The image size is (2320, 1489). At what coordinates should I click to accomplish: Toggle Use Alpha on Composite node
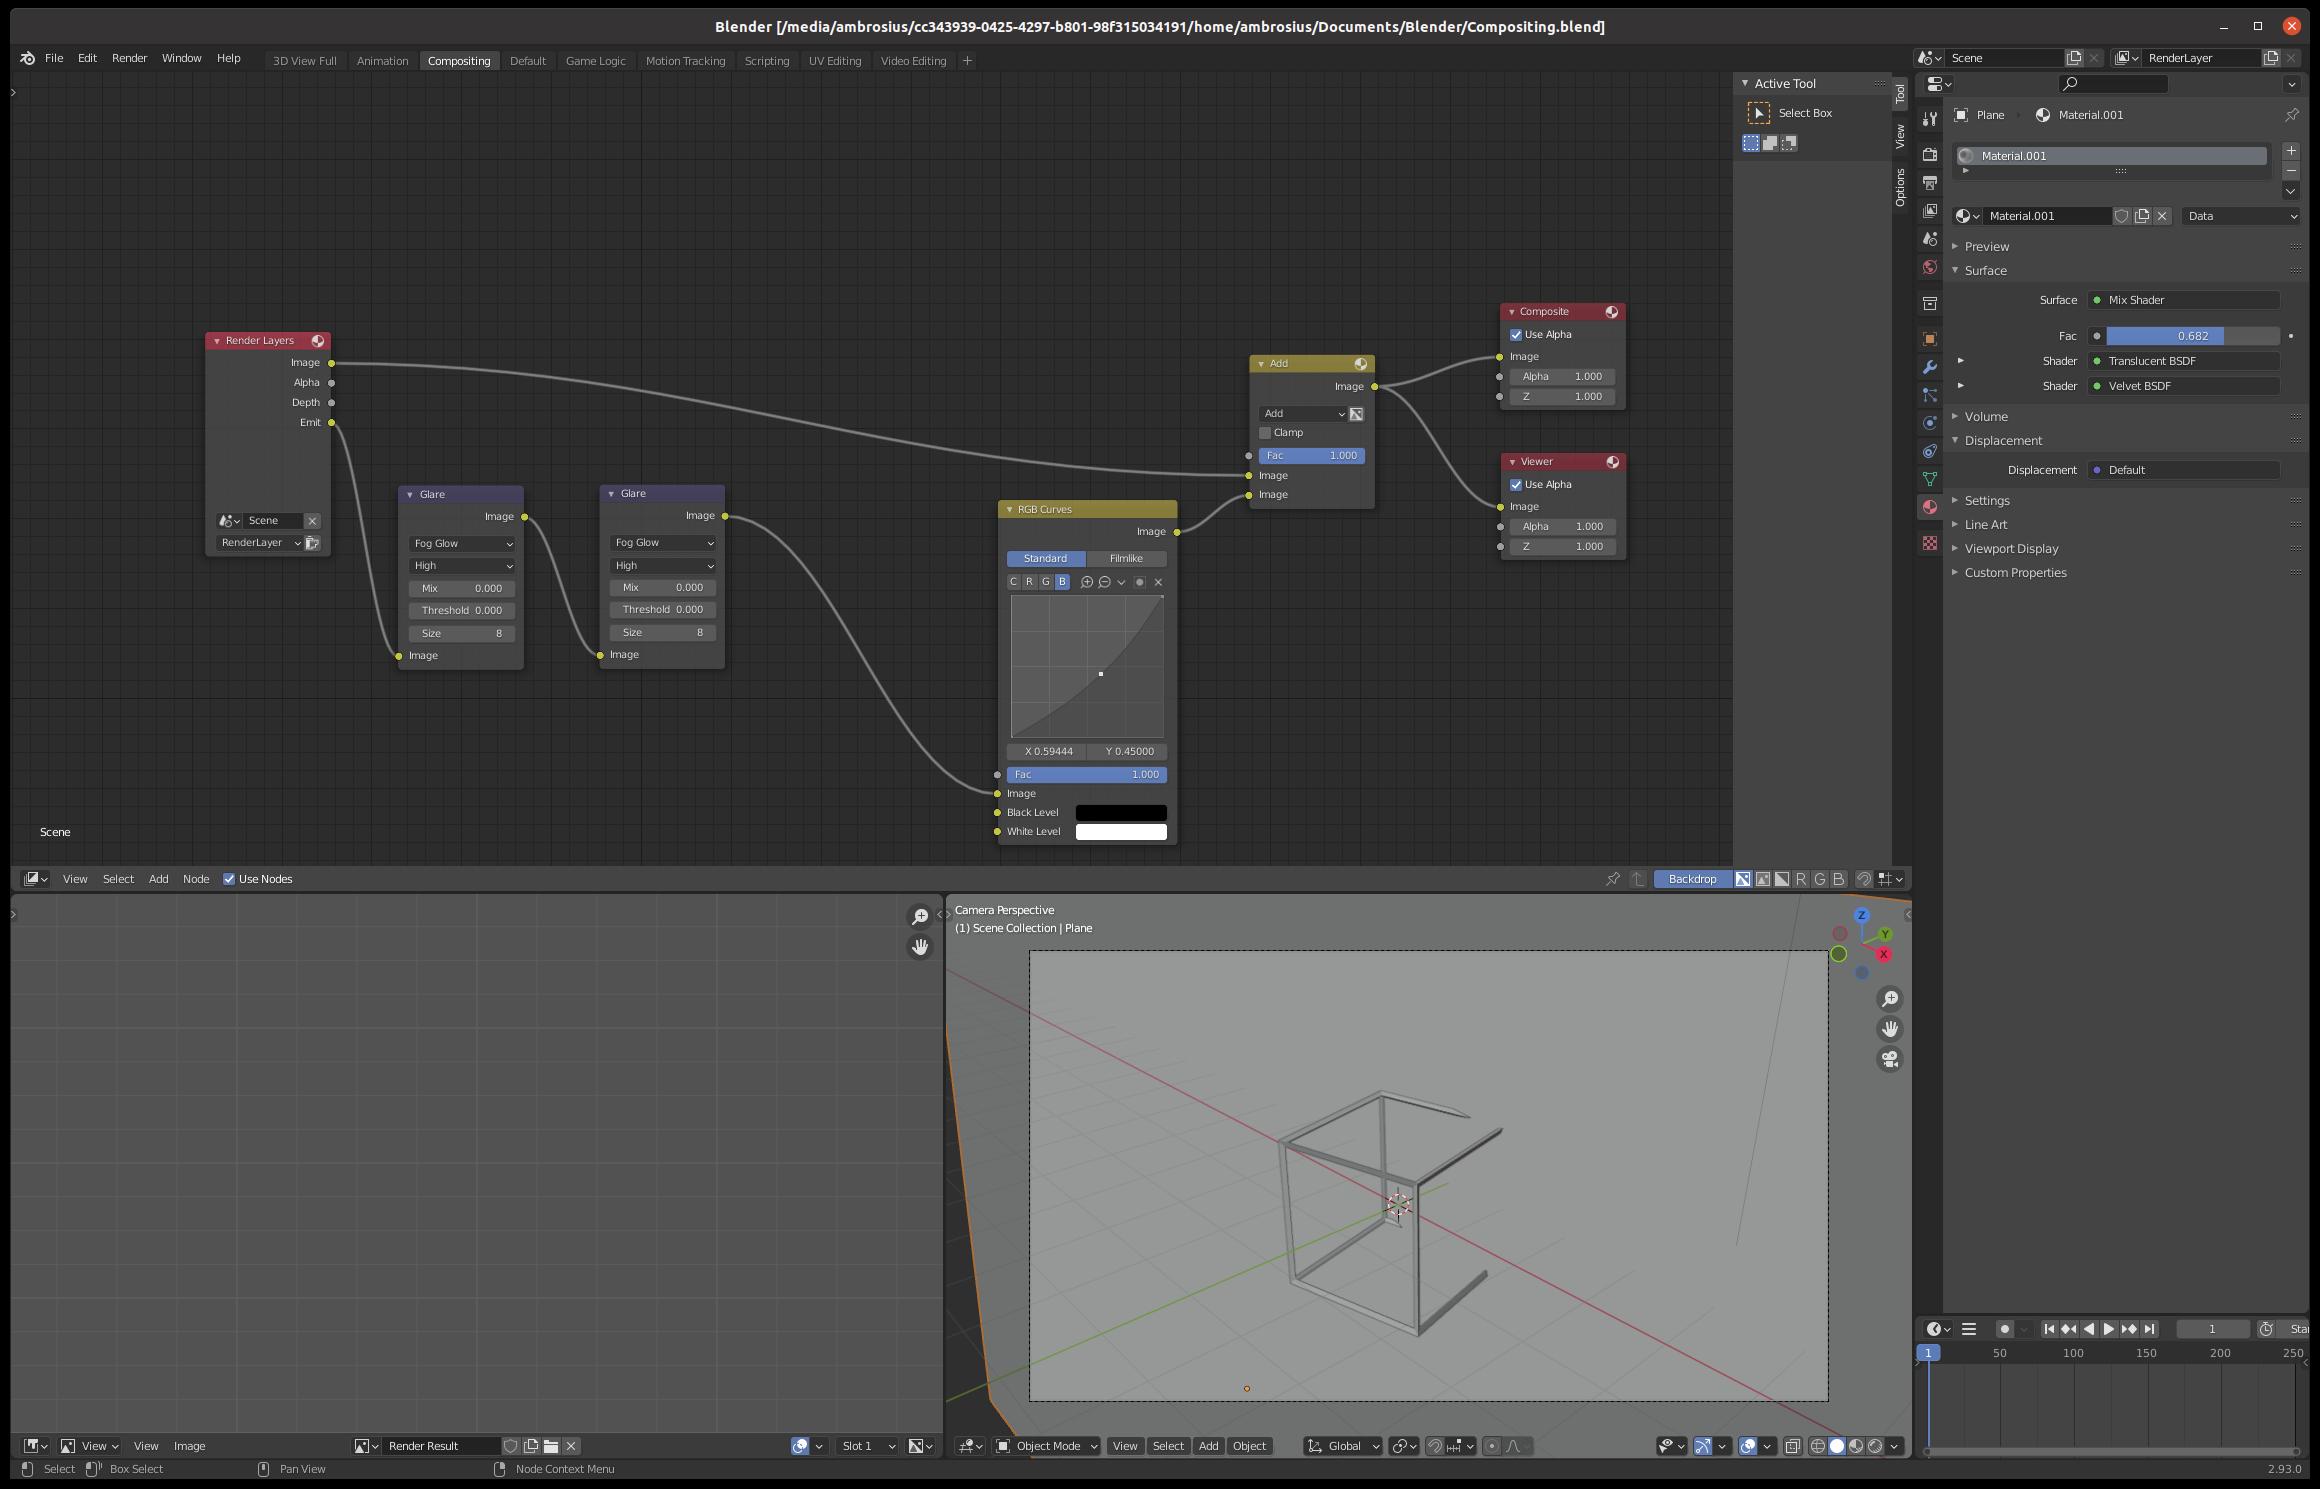[x=1516, y=335]
